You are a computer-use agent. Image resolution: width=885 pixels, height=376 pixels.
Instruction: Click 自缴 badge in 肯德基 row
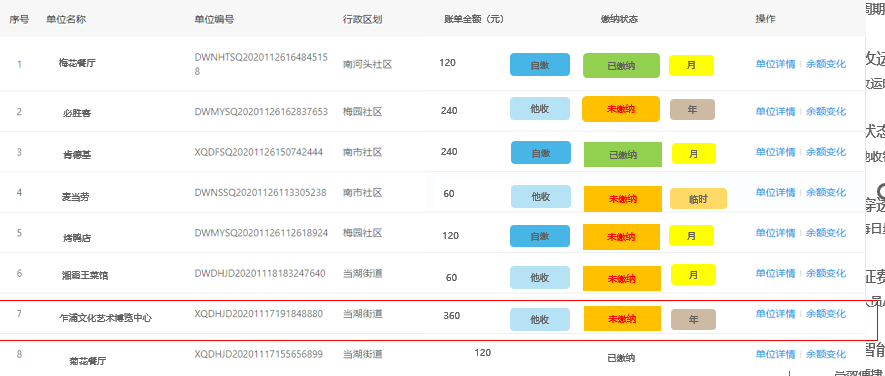tap(541, 153)
